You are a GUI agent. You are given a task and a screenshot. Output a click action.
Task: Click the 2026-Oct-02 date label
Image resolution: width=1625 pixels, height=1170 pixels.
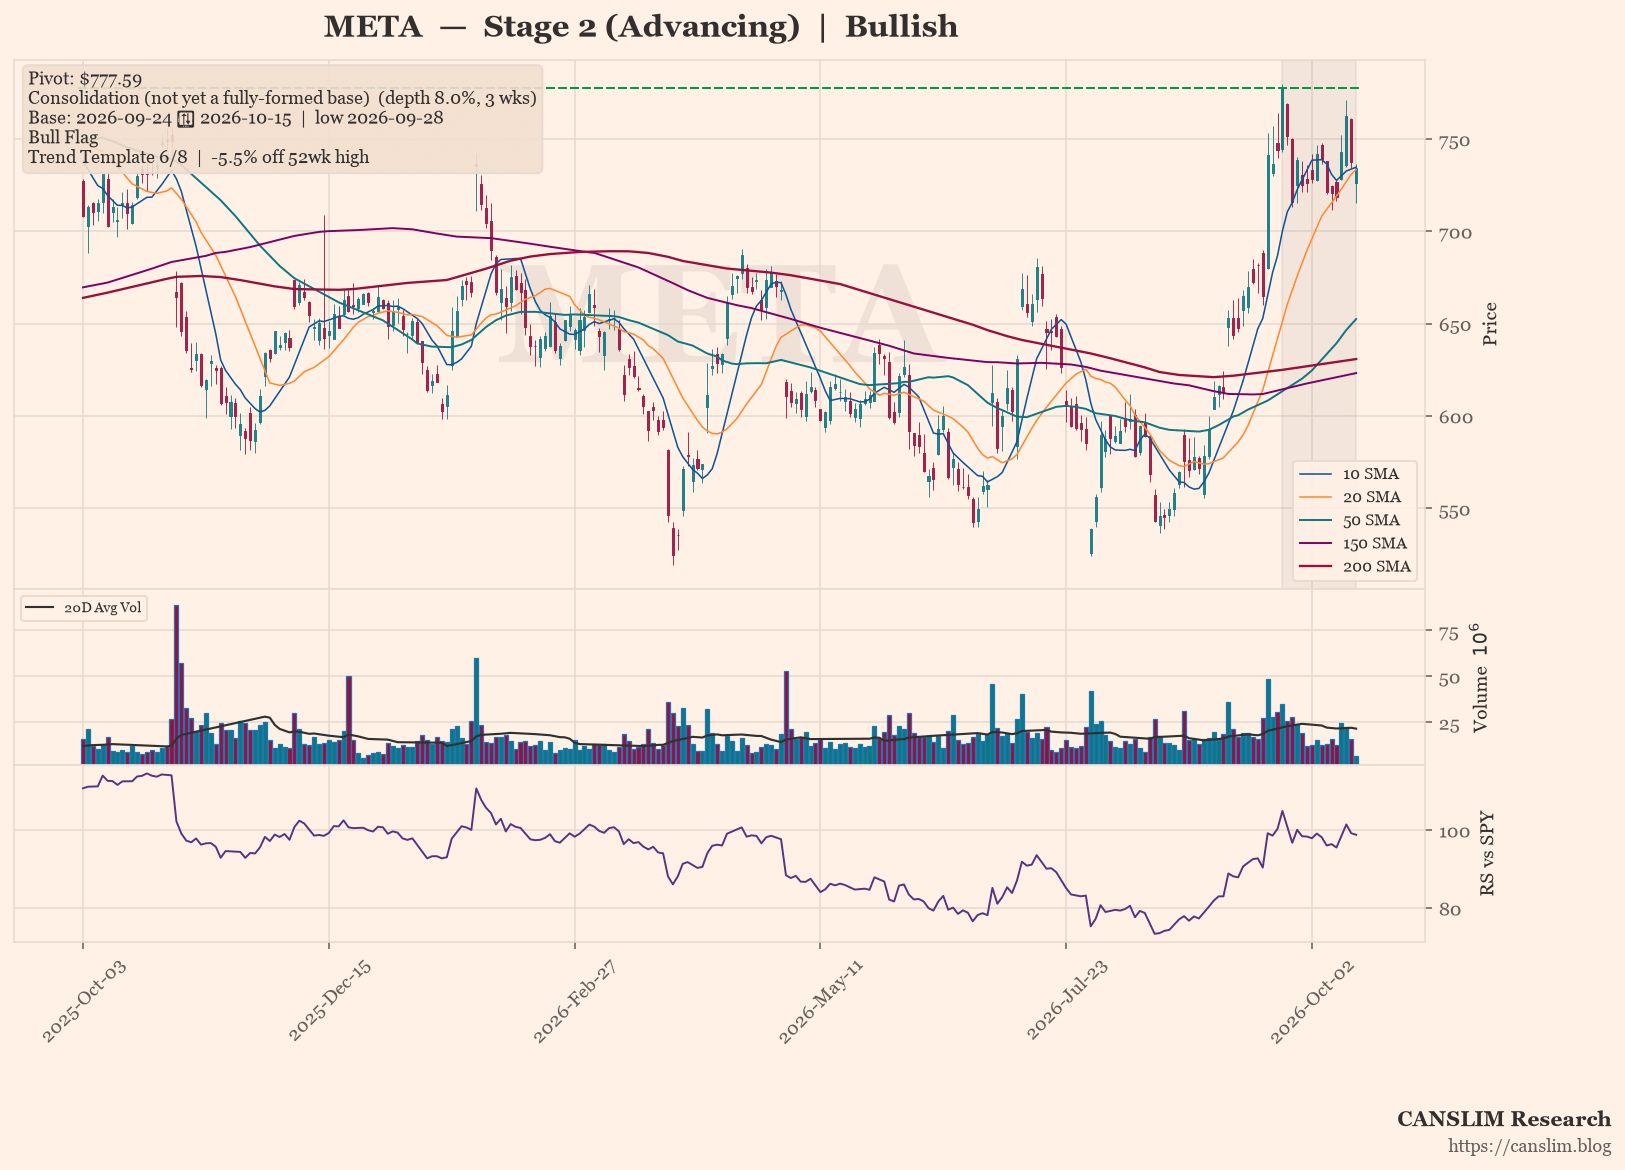click(x=1313, y=1002)
